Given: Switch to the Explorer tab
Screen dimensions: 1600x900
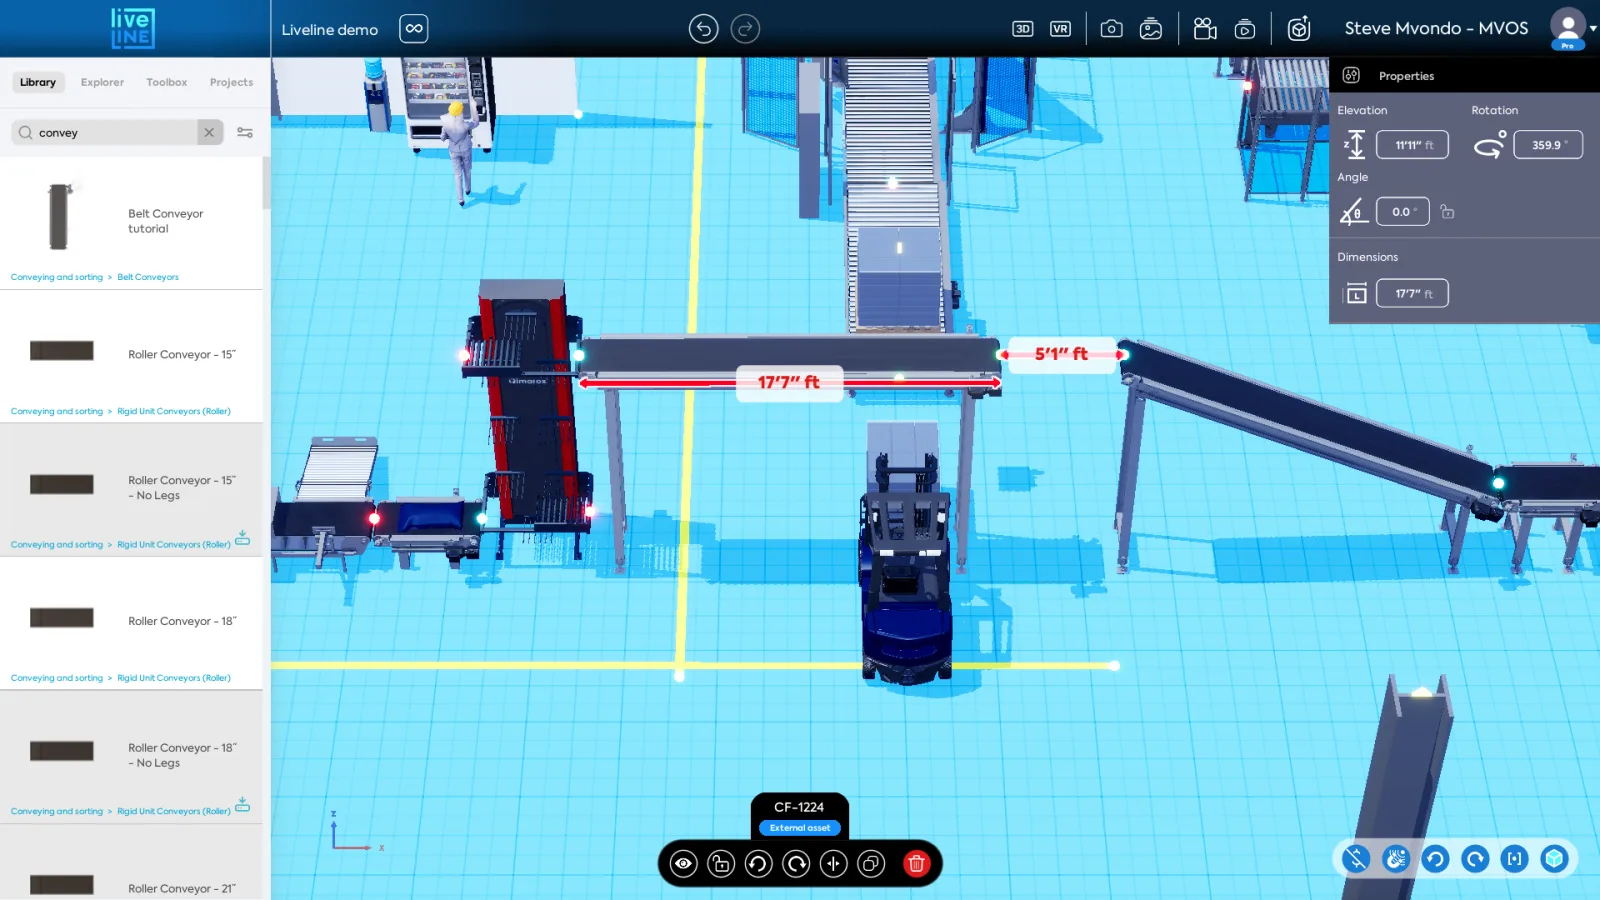Looking at the screenshot, I should click(x=102, y=82).
